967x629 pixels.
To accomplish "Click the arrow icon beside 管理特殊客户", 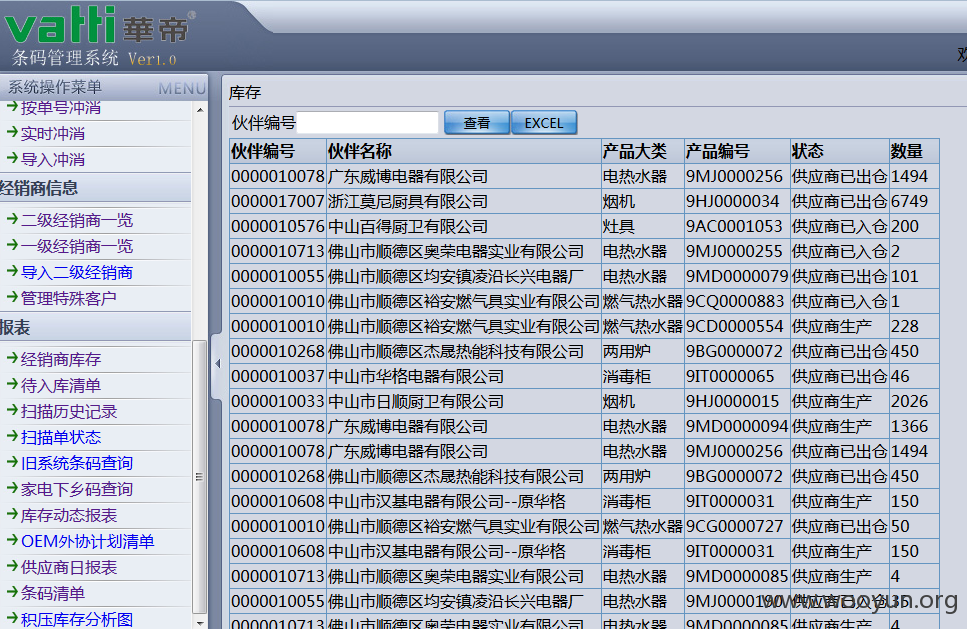I will tap(12, 297).
